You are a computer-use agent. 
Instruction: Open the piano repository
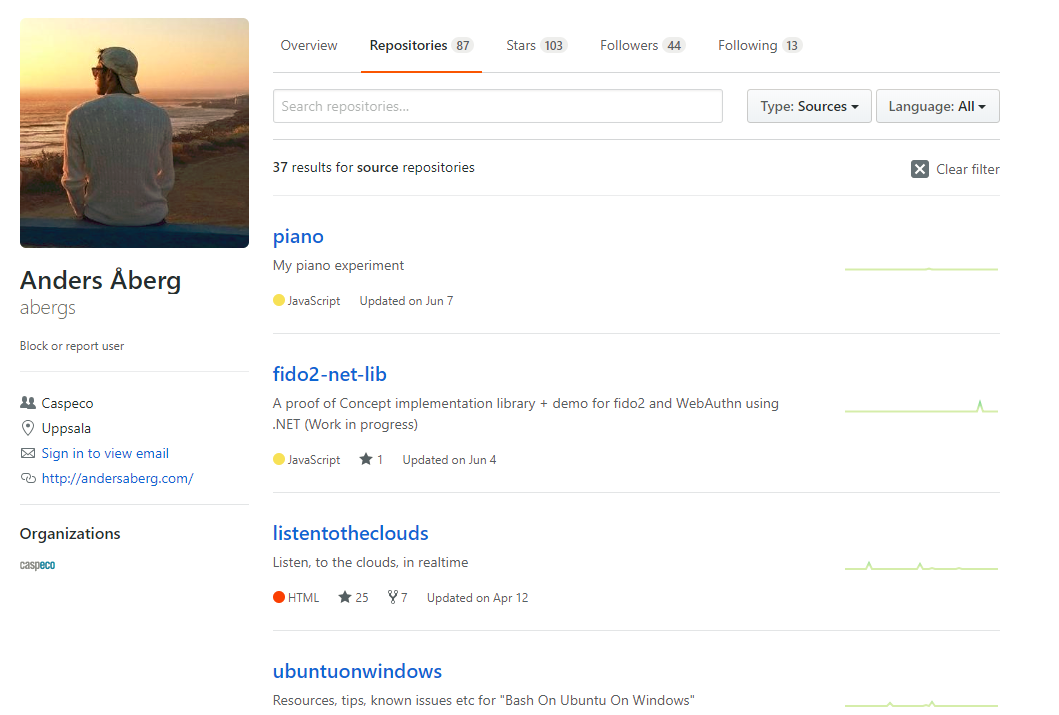click(298, 236)
